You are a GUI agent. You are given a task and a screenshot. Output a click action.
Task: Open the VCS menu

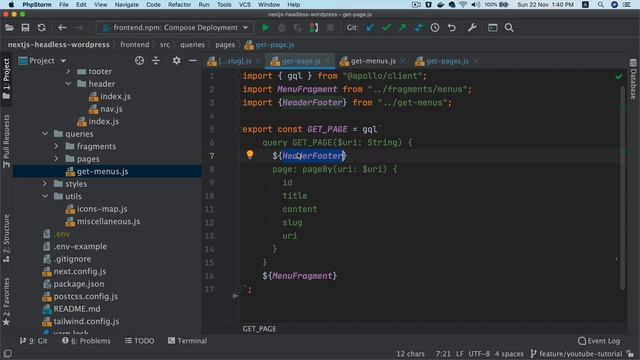[244, 4]
